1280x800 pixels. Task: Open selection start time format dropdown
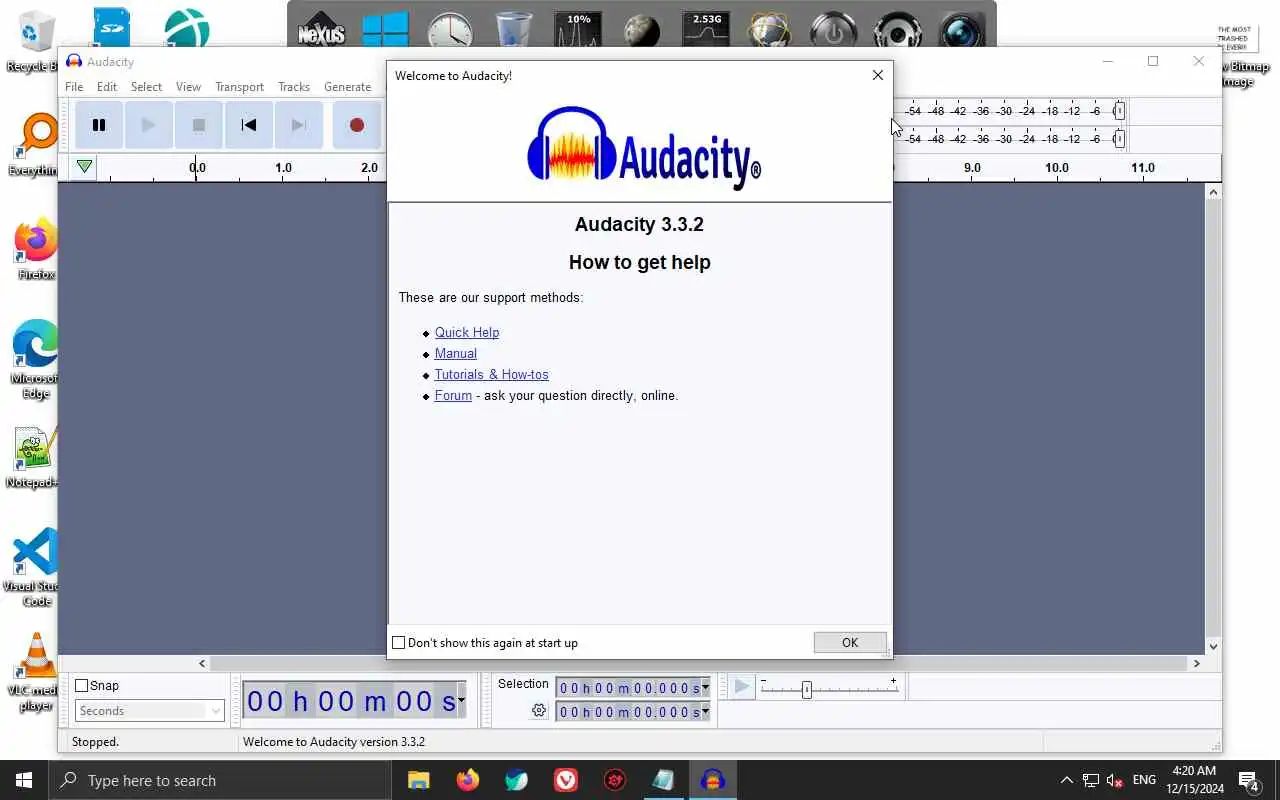(705, 687)
